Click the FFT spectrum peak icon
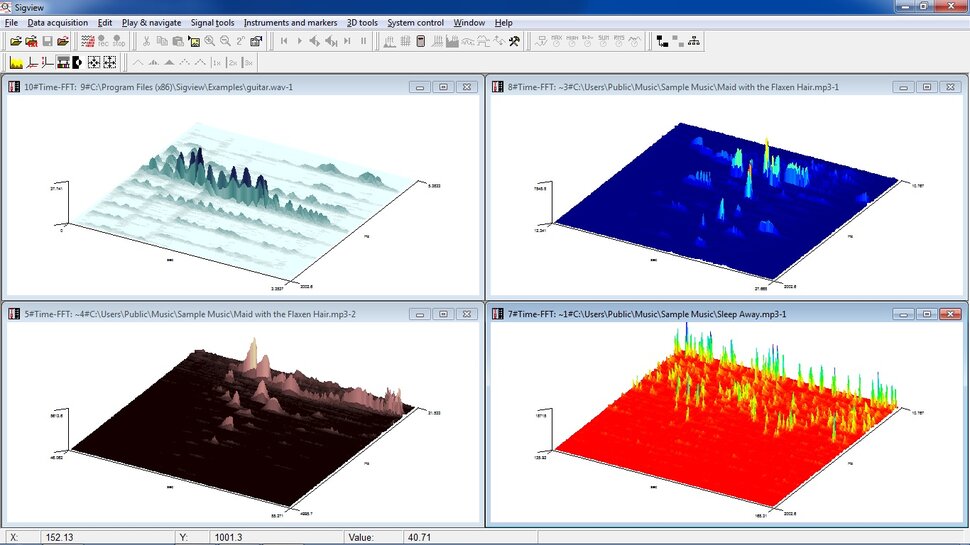Viewport: 970px width, 545px height. [389, 41]
